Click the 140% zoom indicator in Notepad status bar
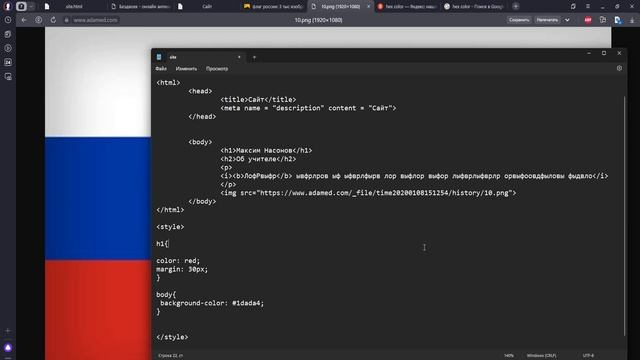Viewport: 640px width, 360px height. (509, 356)
